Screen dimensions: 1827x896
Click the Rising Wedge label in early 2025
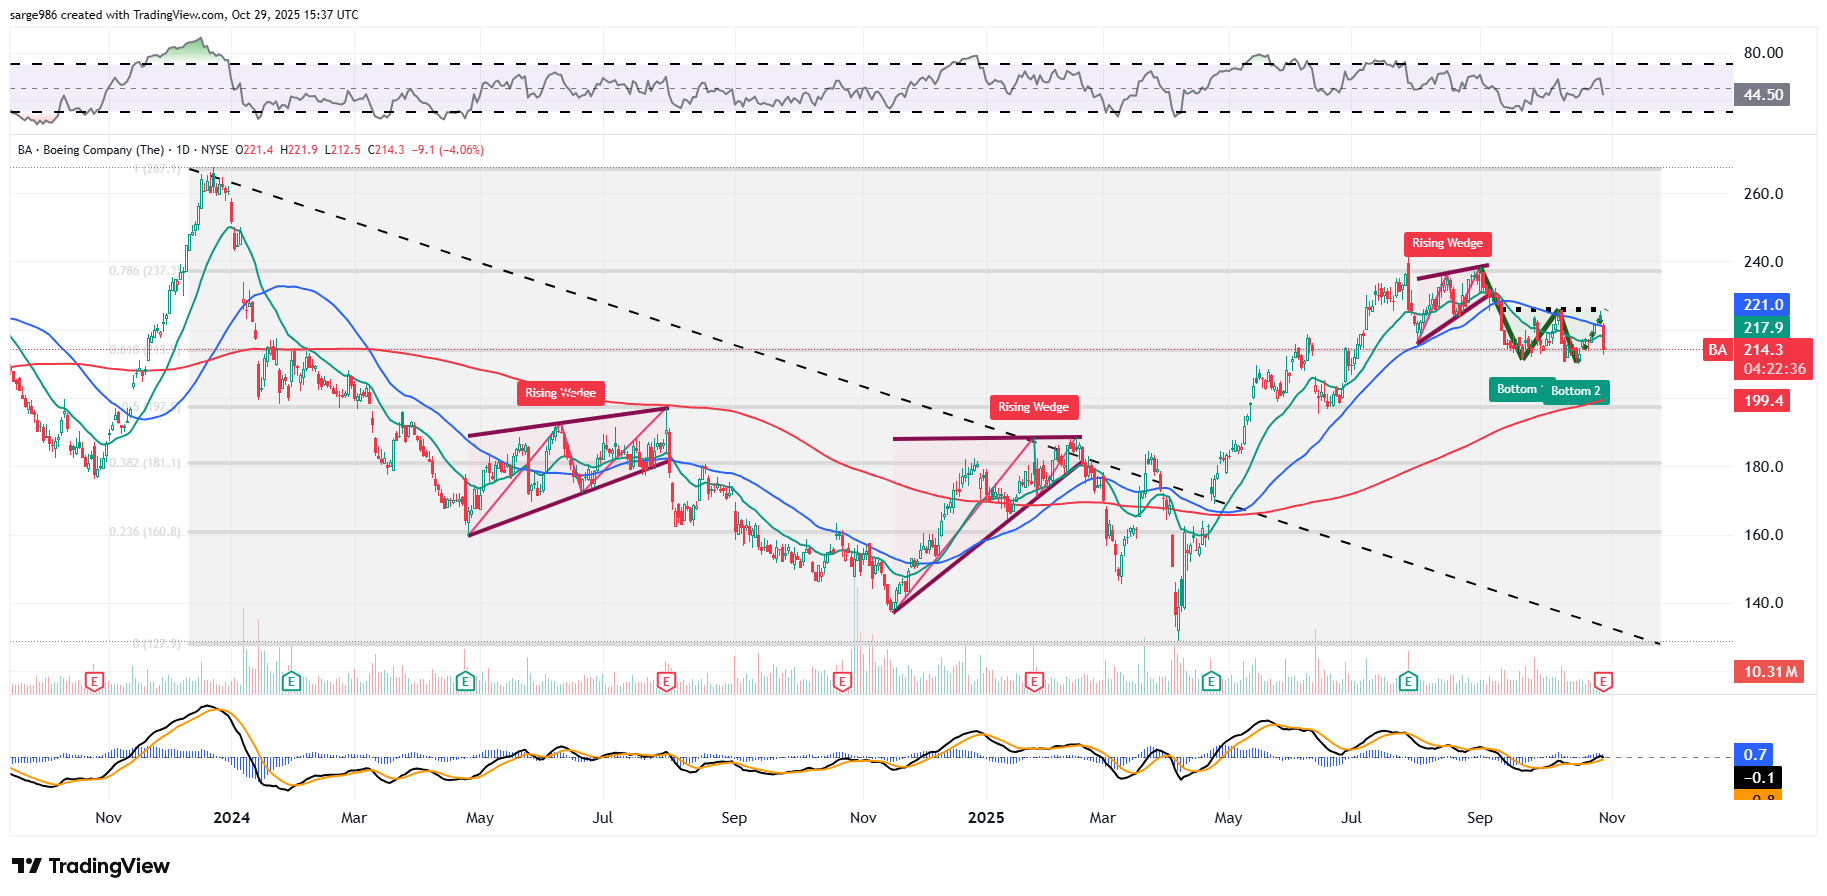coord(1033,407)
